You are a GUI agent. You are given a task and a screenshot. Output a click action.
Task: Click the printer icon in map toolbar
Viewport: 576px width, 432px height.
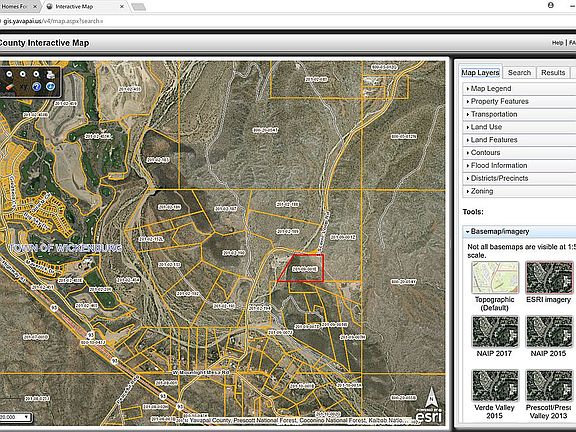(x=51, y=75)
